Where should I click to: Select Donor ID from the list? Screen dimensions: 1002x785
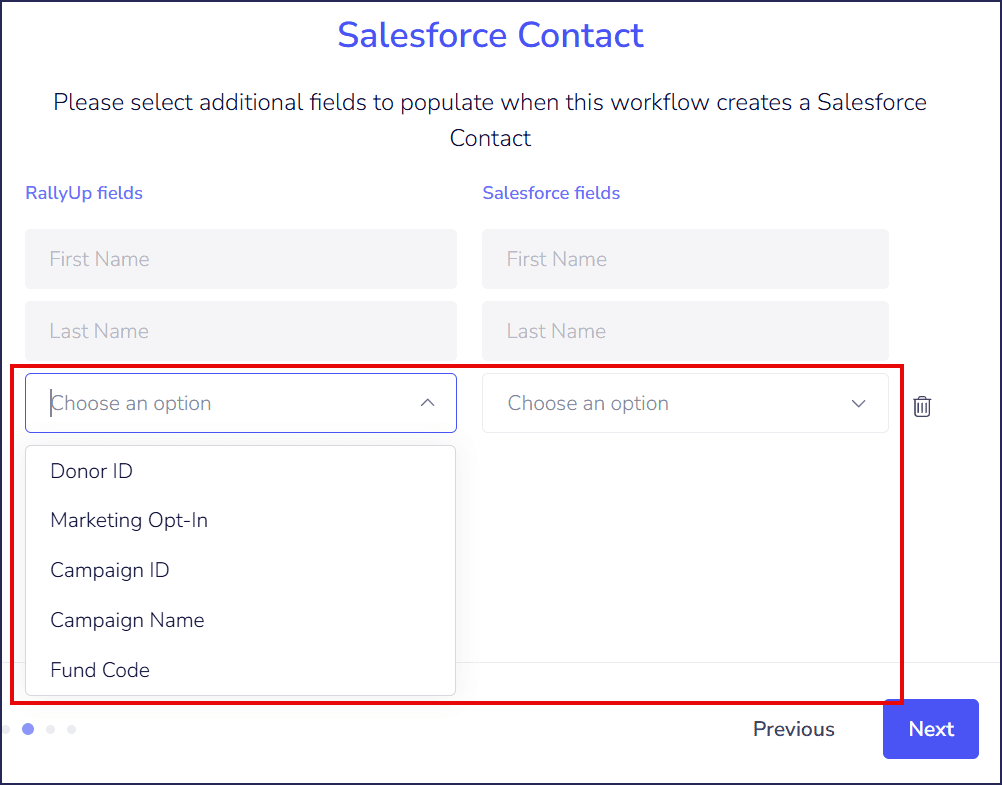(x=92, y=471)
